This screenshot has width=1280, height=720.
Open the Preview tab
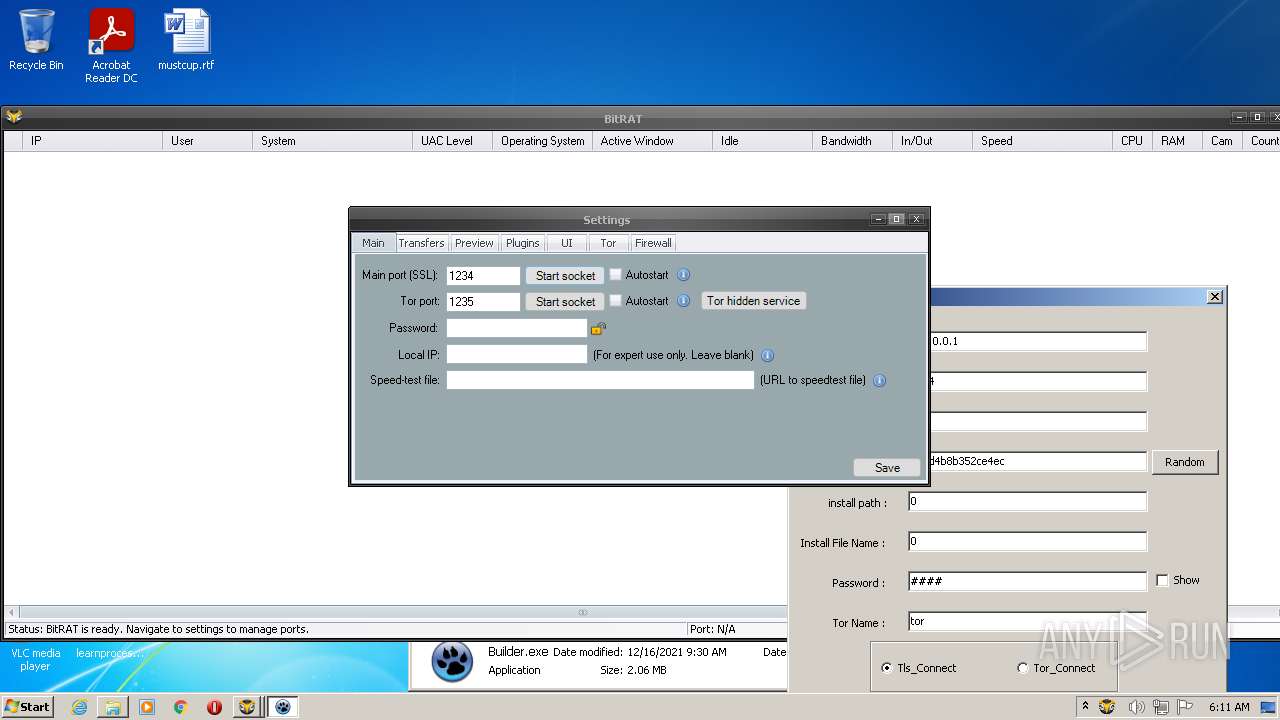pos(474,243)
